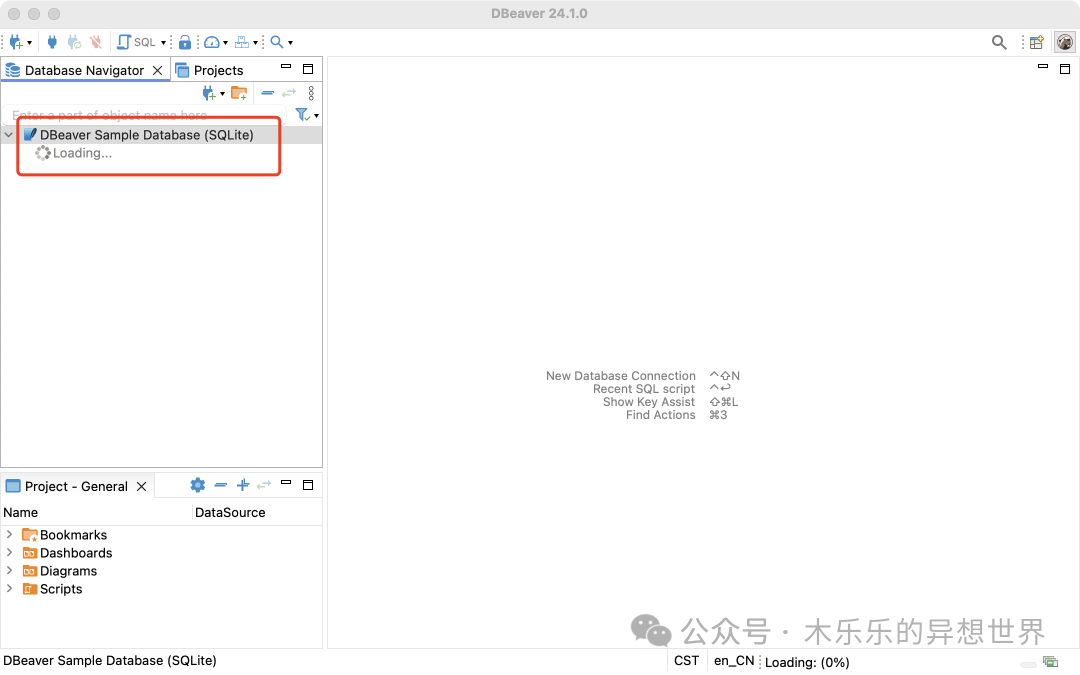This screenshot has width=1080, height=675.
Task: Click the New Connection plug icon in main toolbar
Action: [15, 42]
